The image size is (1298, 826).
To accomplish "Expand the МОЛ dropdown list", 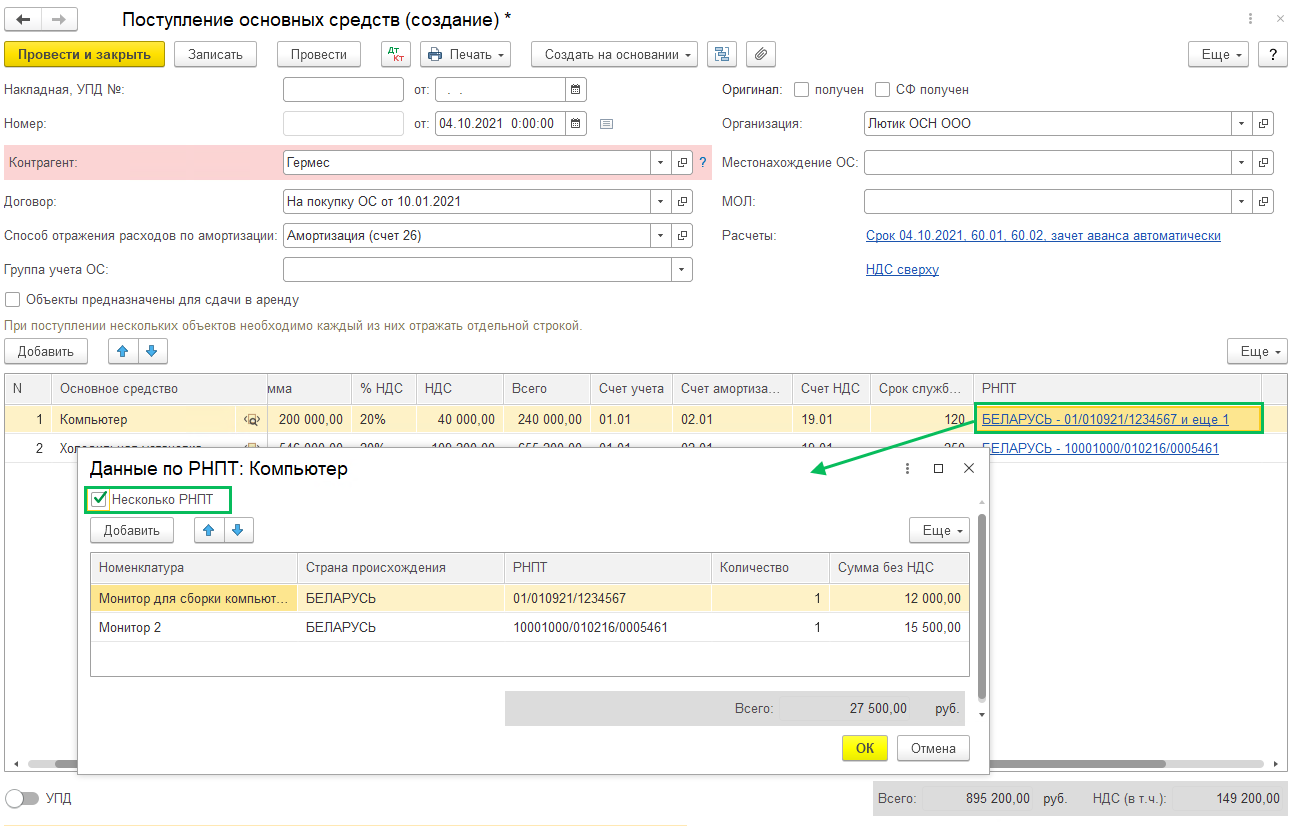I will tap(1241, 201).
